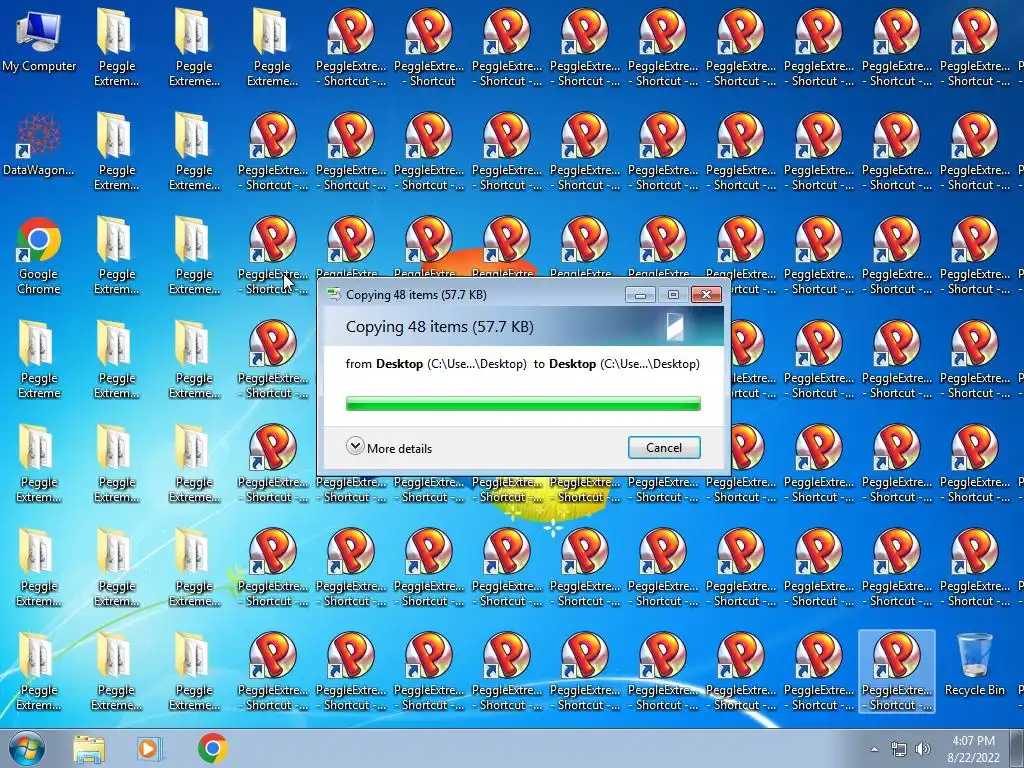Screen dimensions: 1024x768
Task: Click the volume speaker tray icon
Action: coord(922,749)
